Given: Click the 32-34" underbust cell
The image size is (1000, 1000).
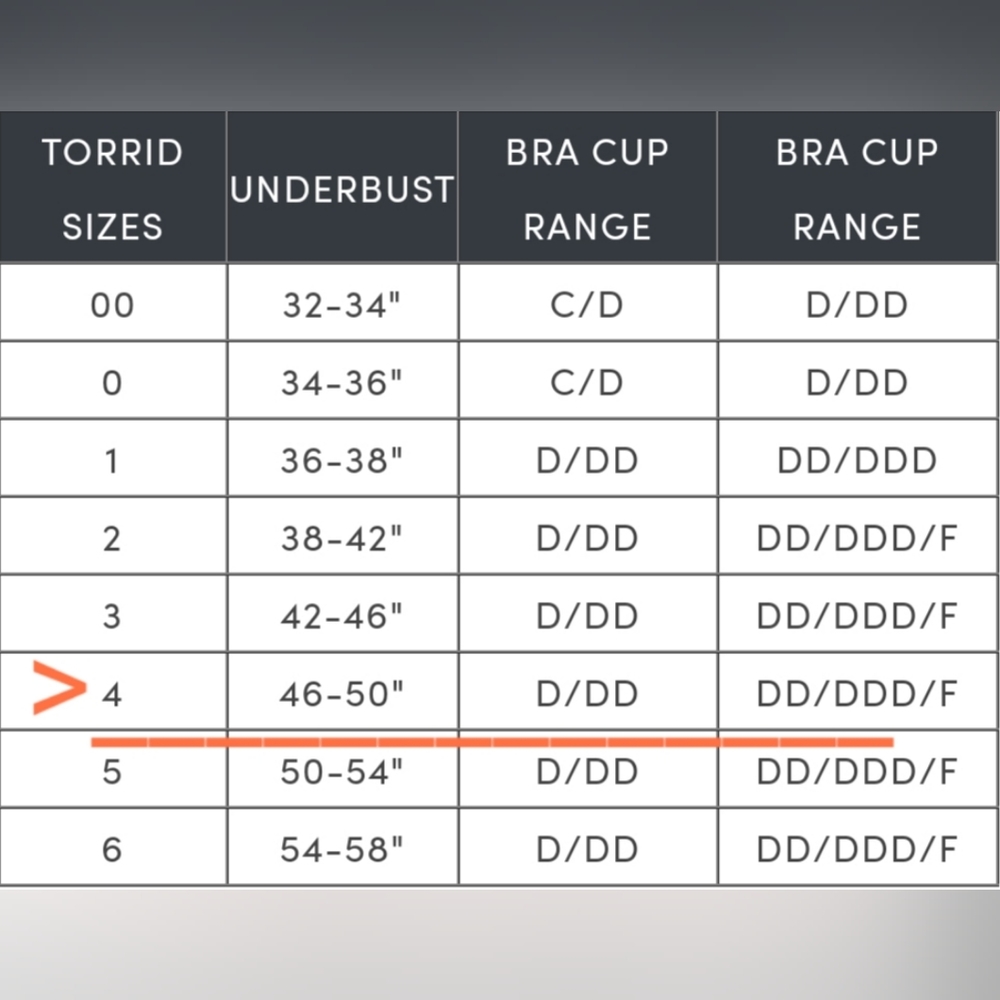Looking at the screenshot, I should [x=342, y=305].
